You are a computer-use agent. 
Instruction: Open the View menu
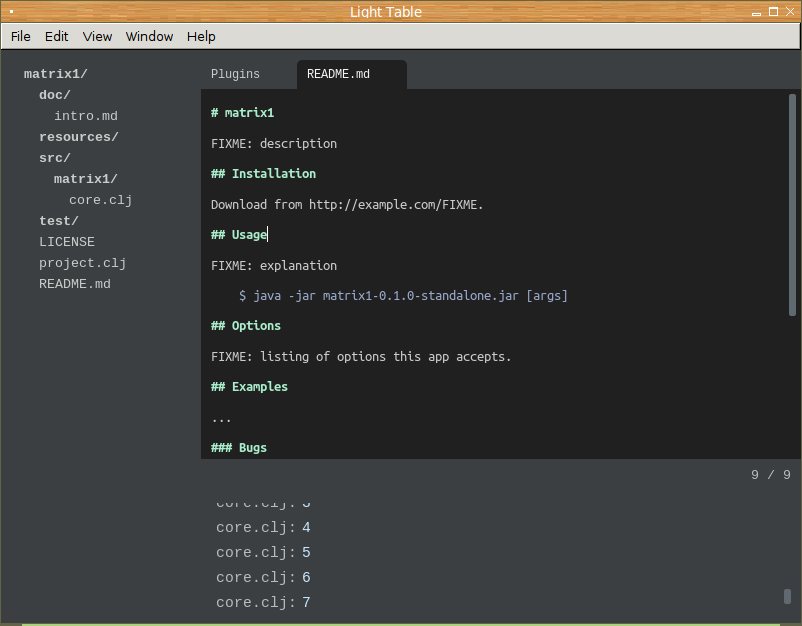97,36
